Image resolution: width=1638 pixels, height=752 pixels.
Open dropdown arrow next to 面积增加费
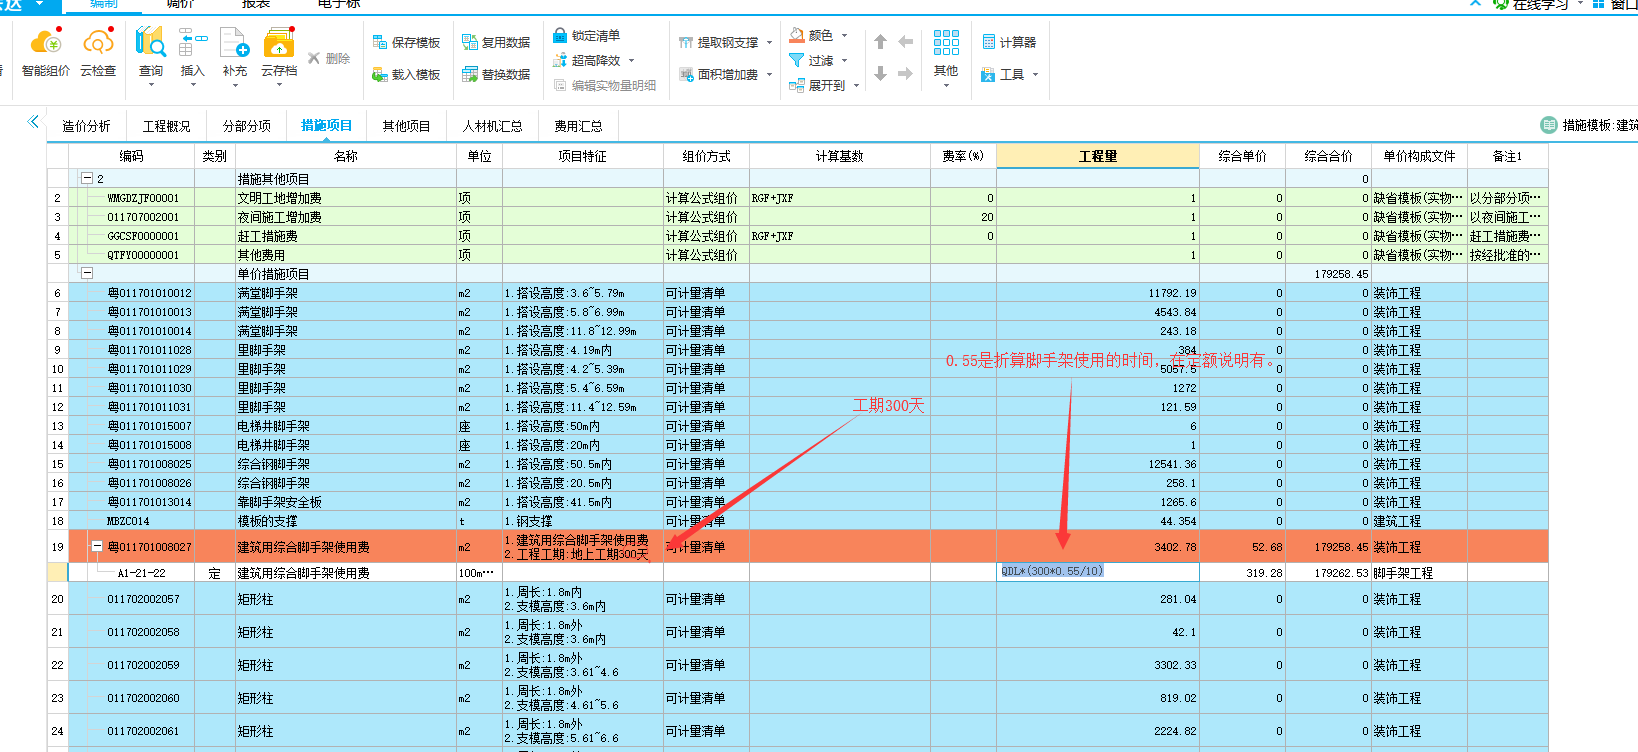769,75
